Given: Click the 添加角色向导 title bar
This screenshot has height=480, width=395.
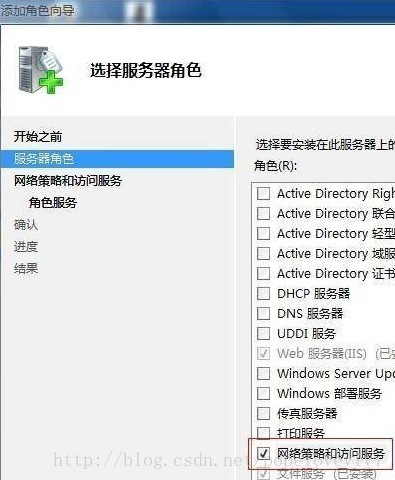Looking at the screenshot, I should pos(197,11).
